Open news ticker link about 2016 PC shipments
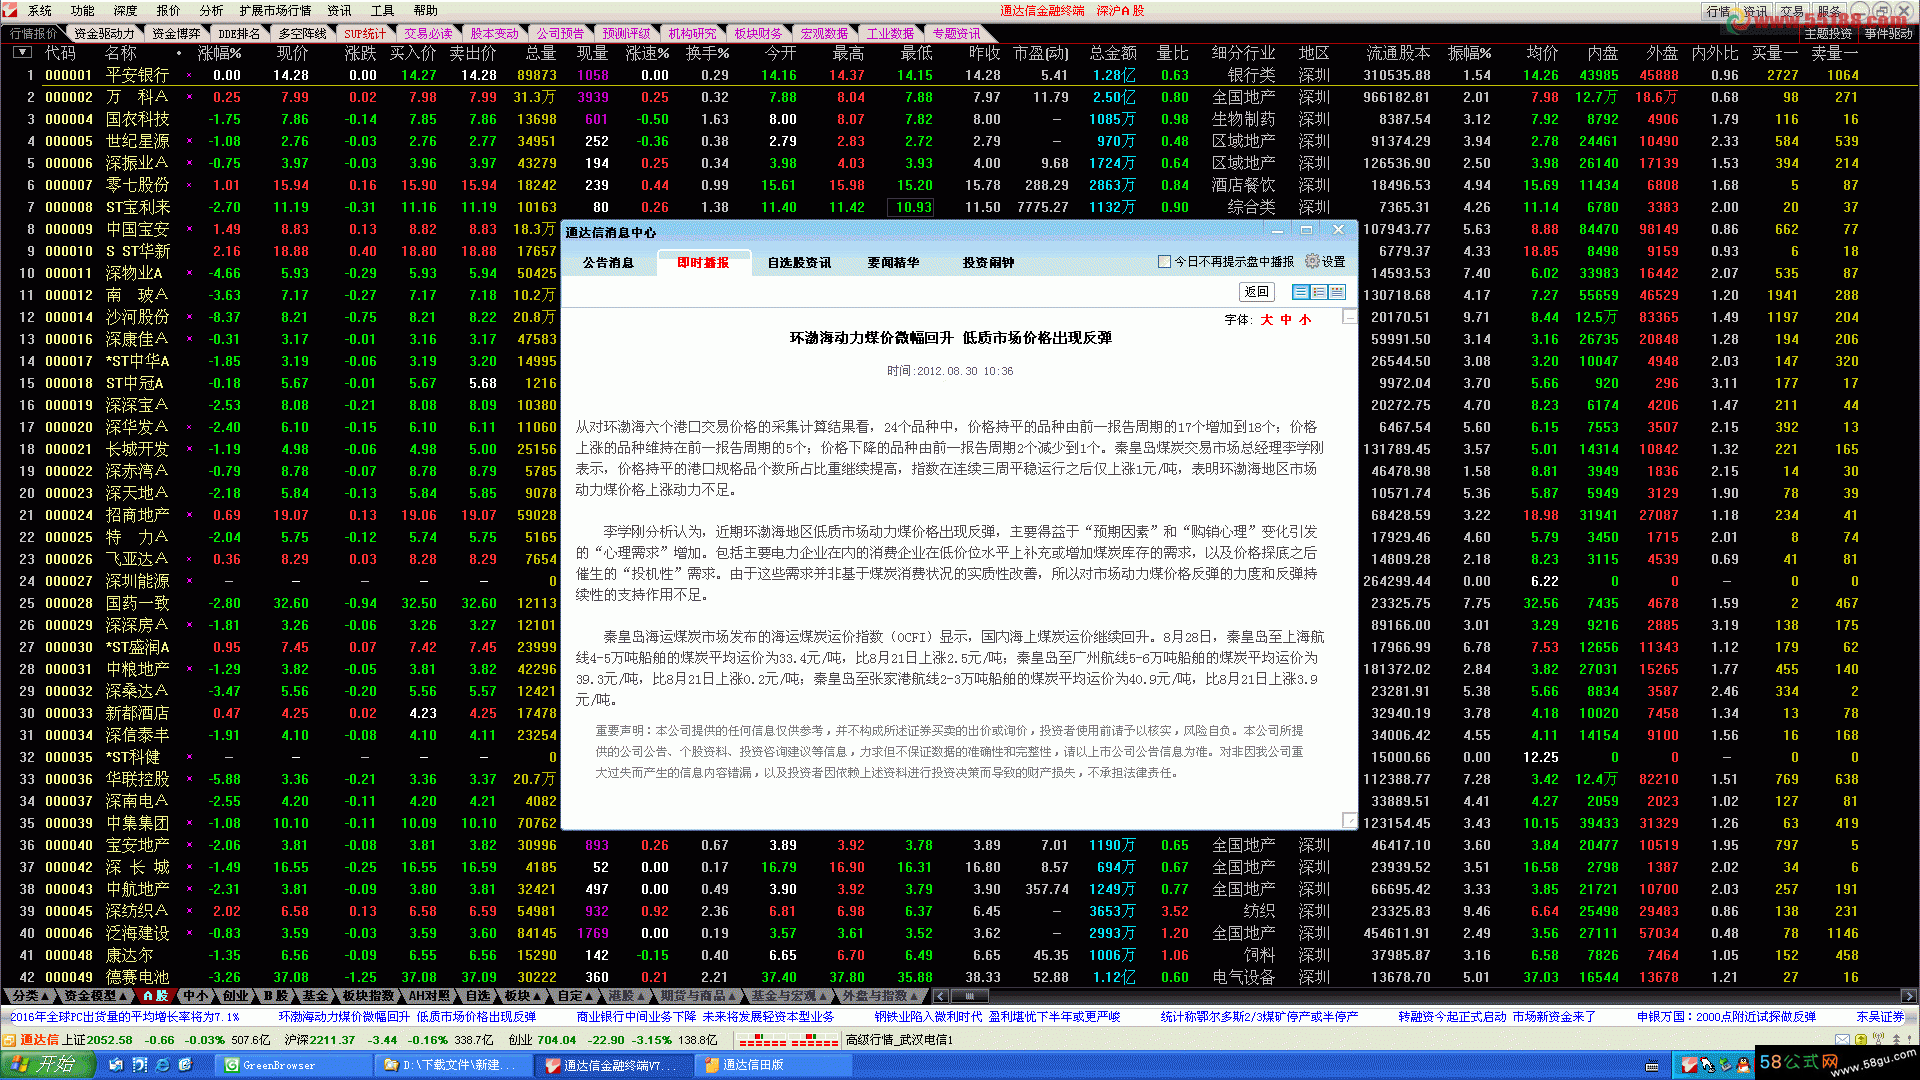Viewport: 1920px width, 1080px height. 124,1017
